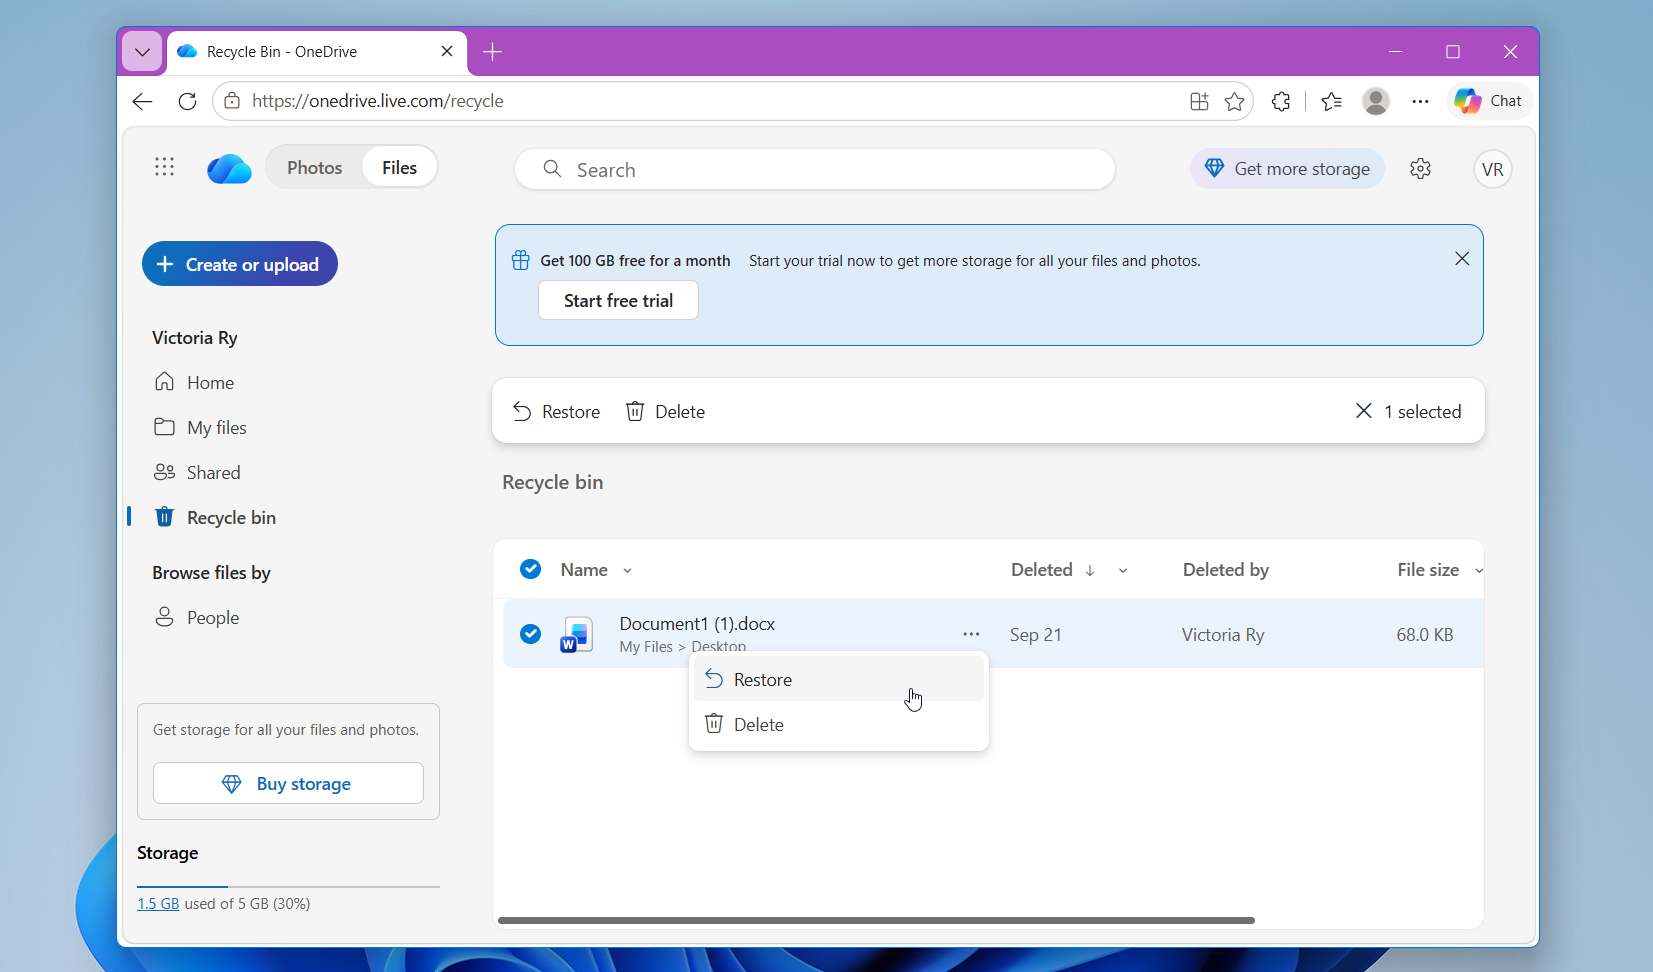The width and height of the screenshot is (1653, 972).
Task: Open the VR account avatar
Action: [x=1492, y=169]
